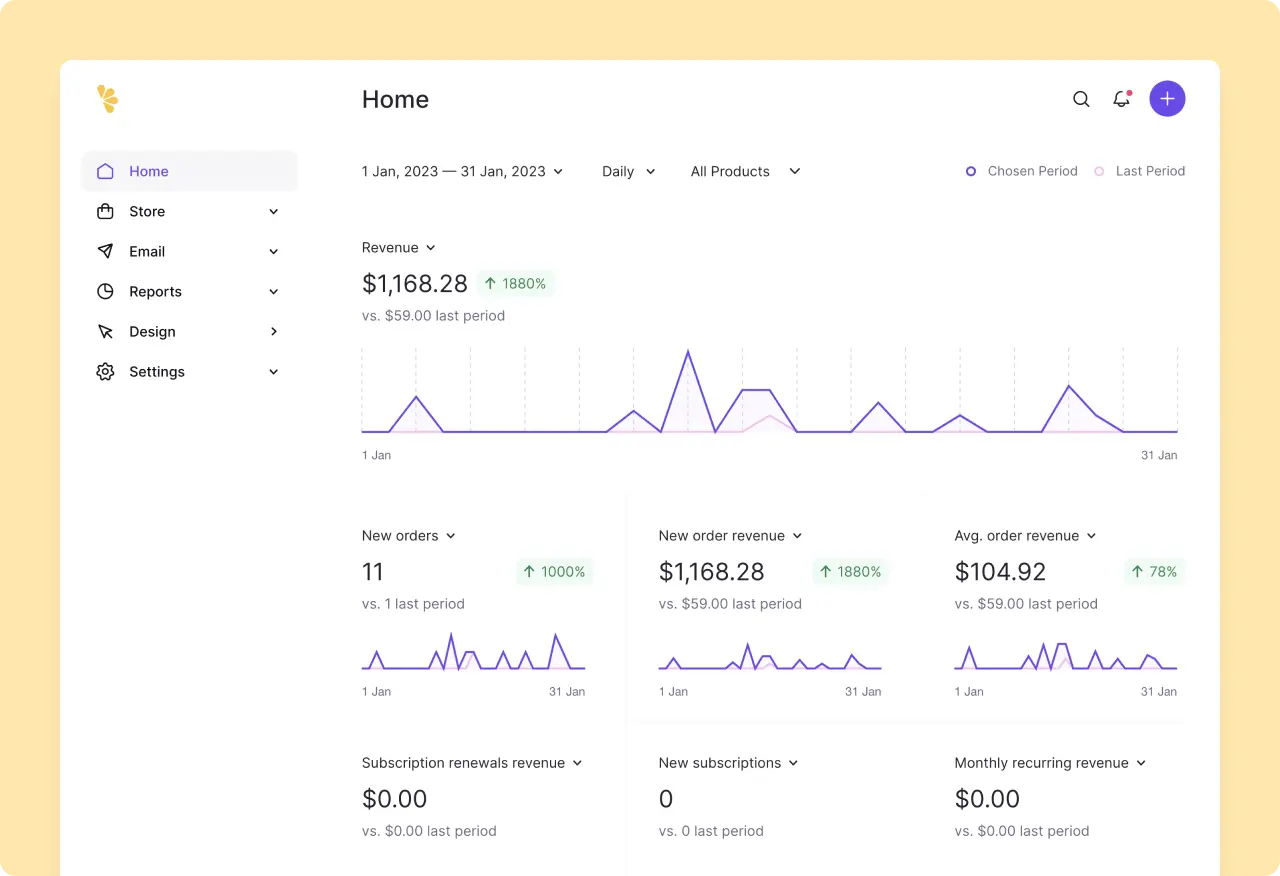Open the Revenue metric dropdown
The width and height of the screenshot is (1280, 876).
pyautogui.click(x=398, y=247)
